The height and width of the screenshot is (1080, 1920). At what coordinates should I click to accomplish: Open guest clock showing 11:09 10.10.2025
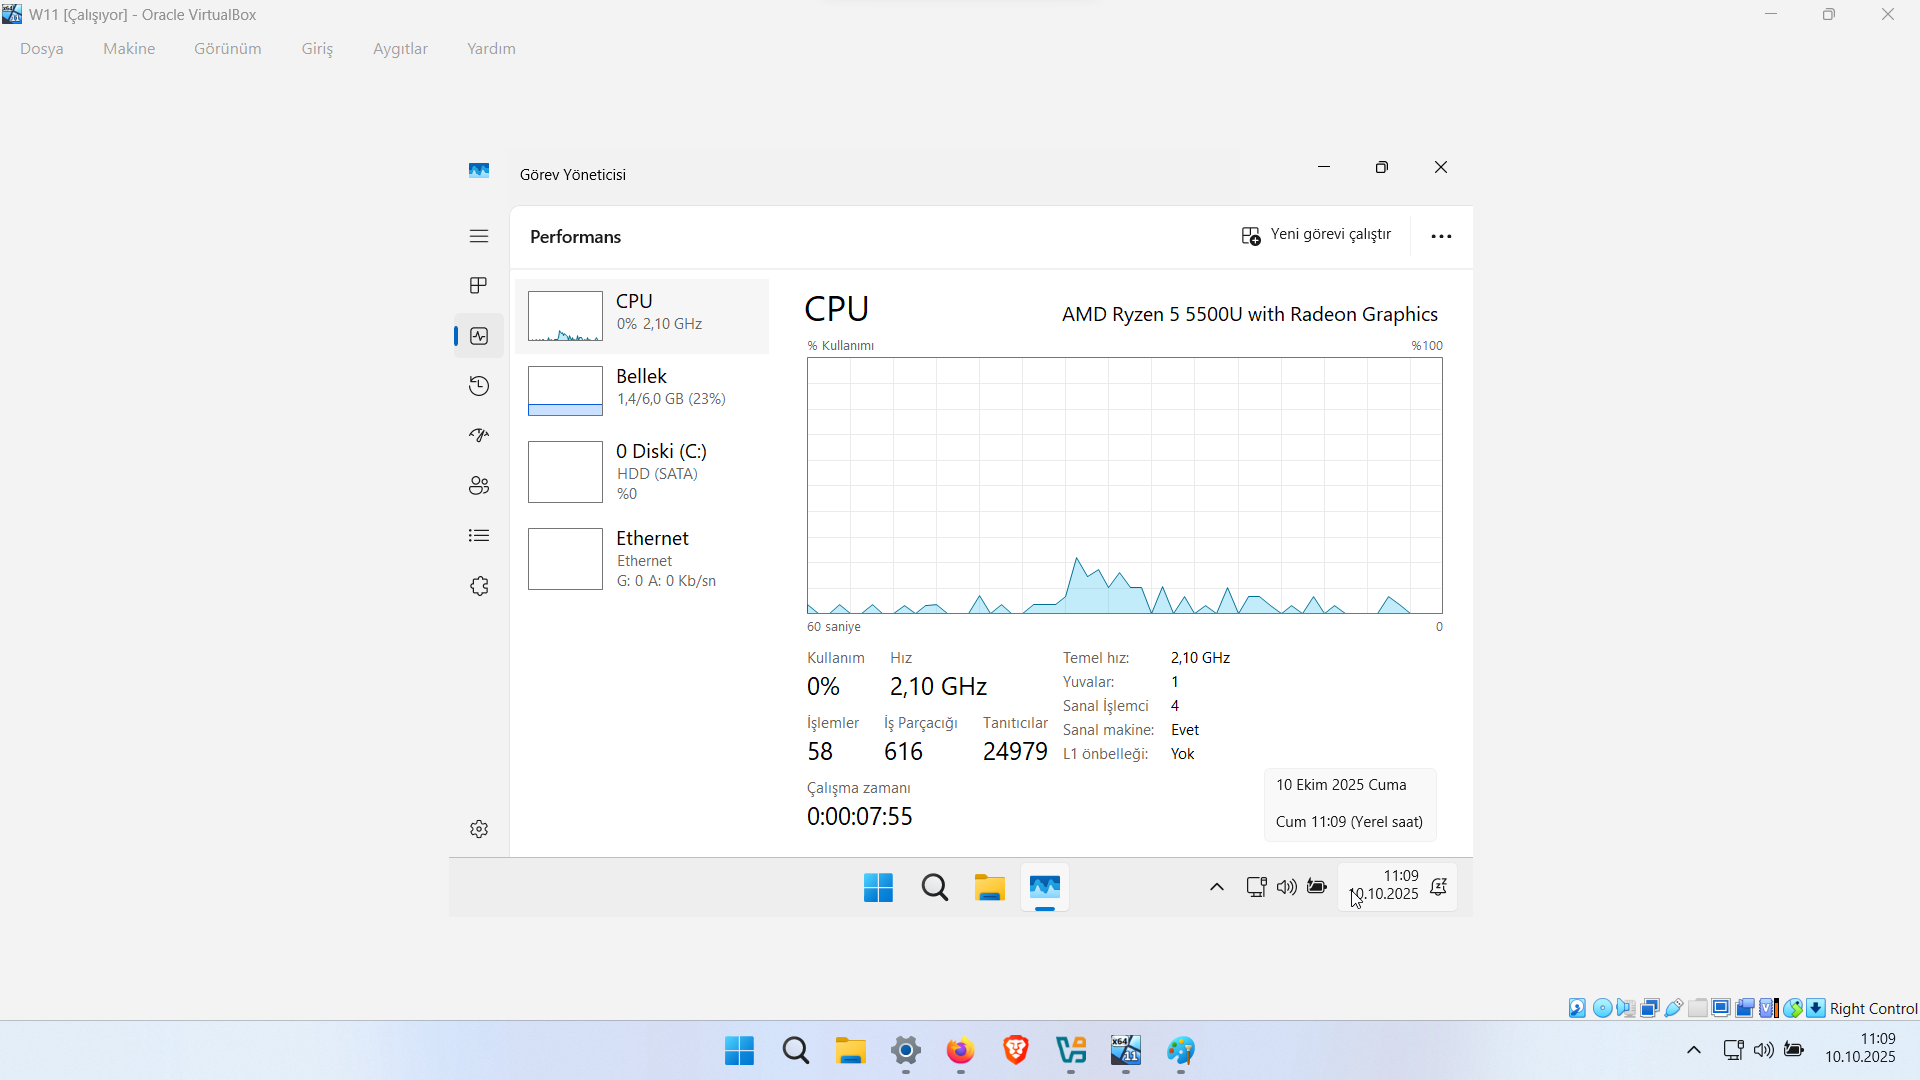(1385, 885)
